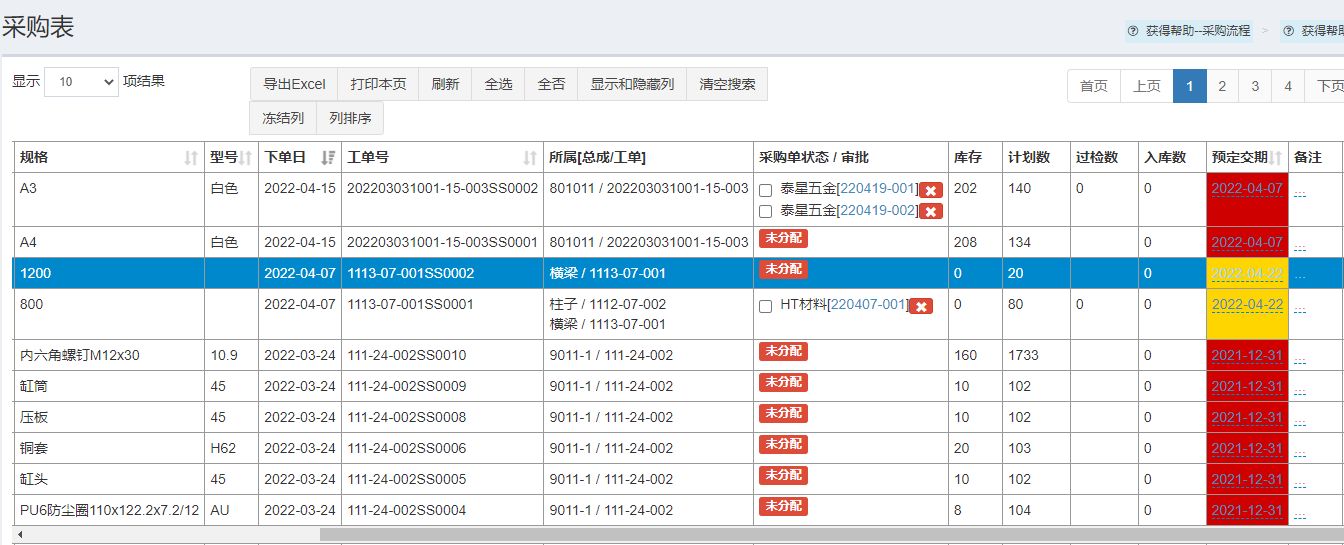Open the 显示 results-per-page dropdown

coord(81,82)
